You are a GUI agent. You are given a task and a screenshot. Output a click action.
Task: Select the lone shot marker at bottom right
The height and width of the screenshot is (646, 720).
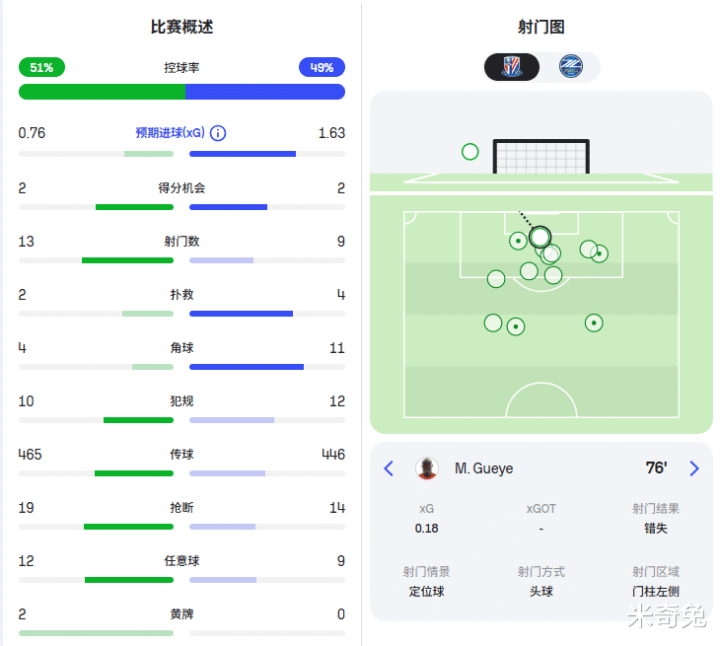coord(593,323)
